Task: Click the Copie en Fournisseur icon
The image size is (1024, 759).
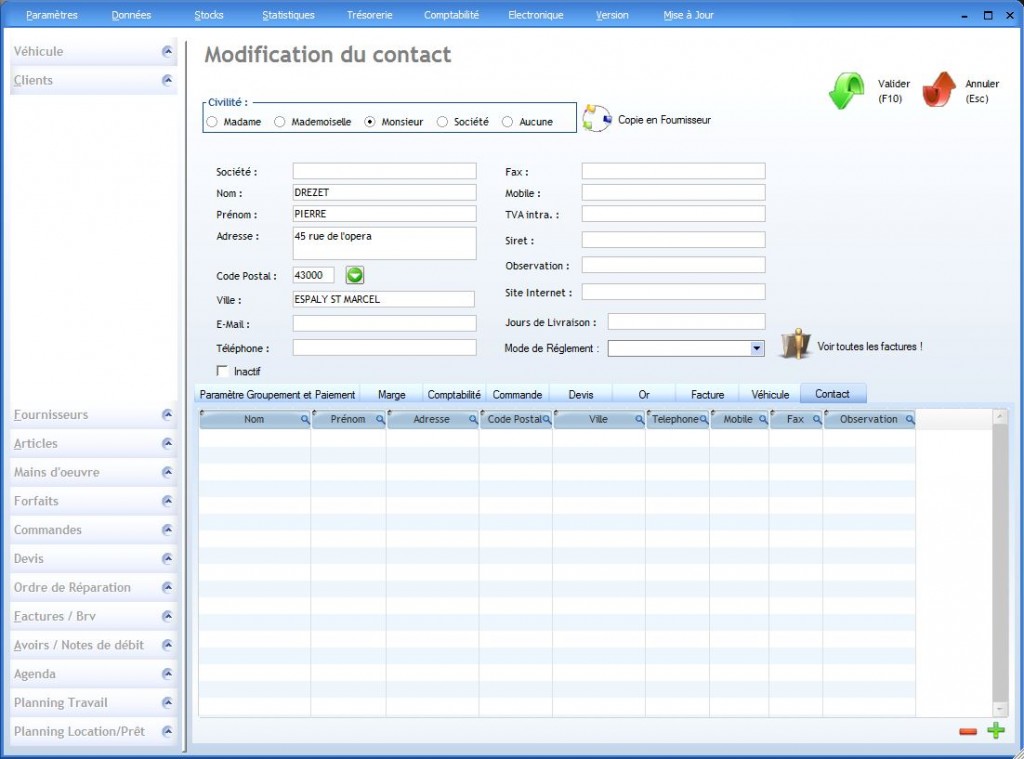Action: pyautogui.click(x=596, y=118)
